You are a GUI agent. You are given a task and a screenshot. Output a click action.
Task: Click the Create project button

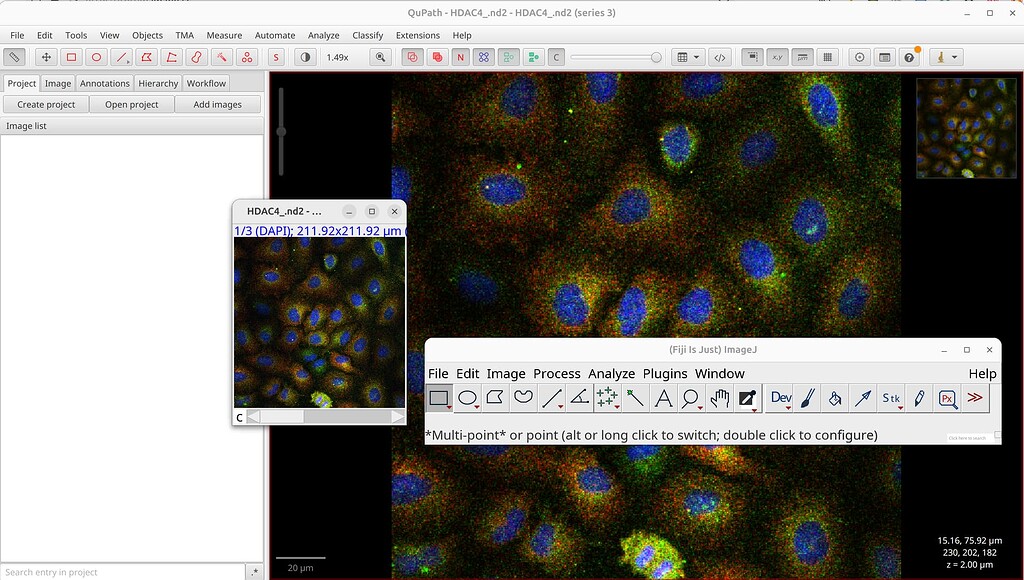(x=44, y=104)
